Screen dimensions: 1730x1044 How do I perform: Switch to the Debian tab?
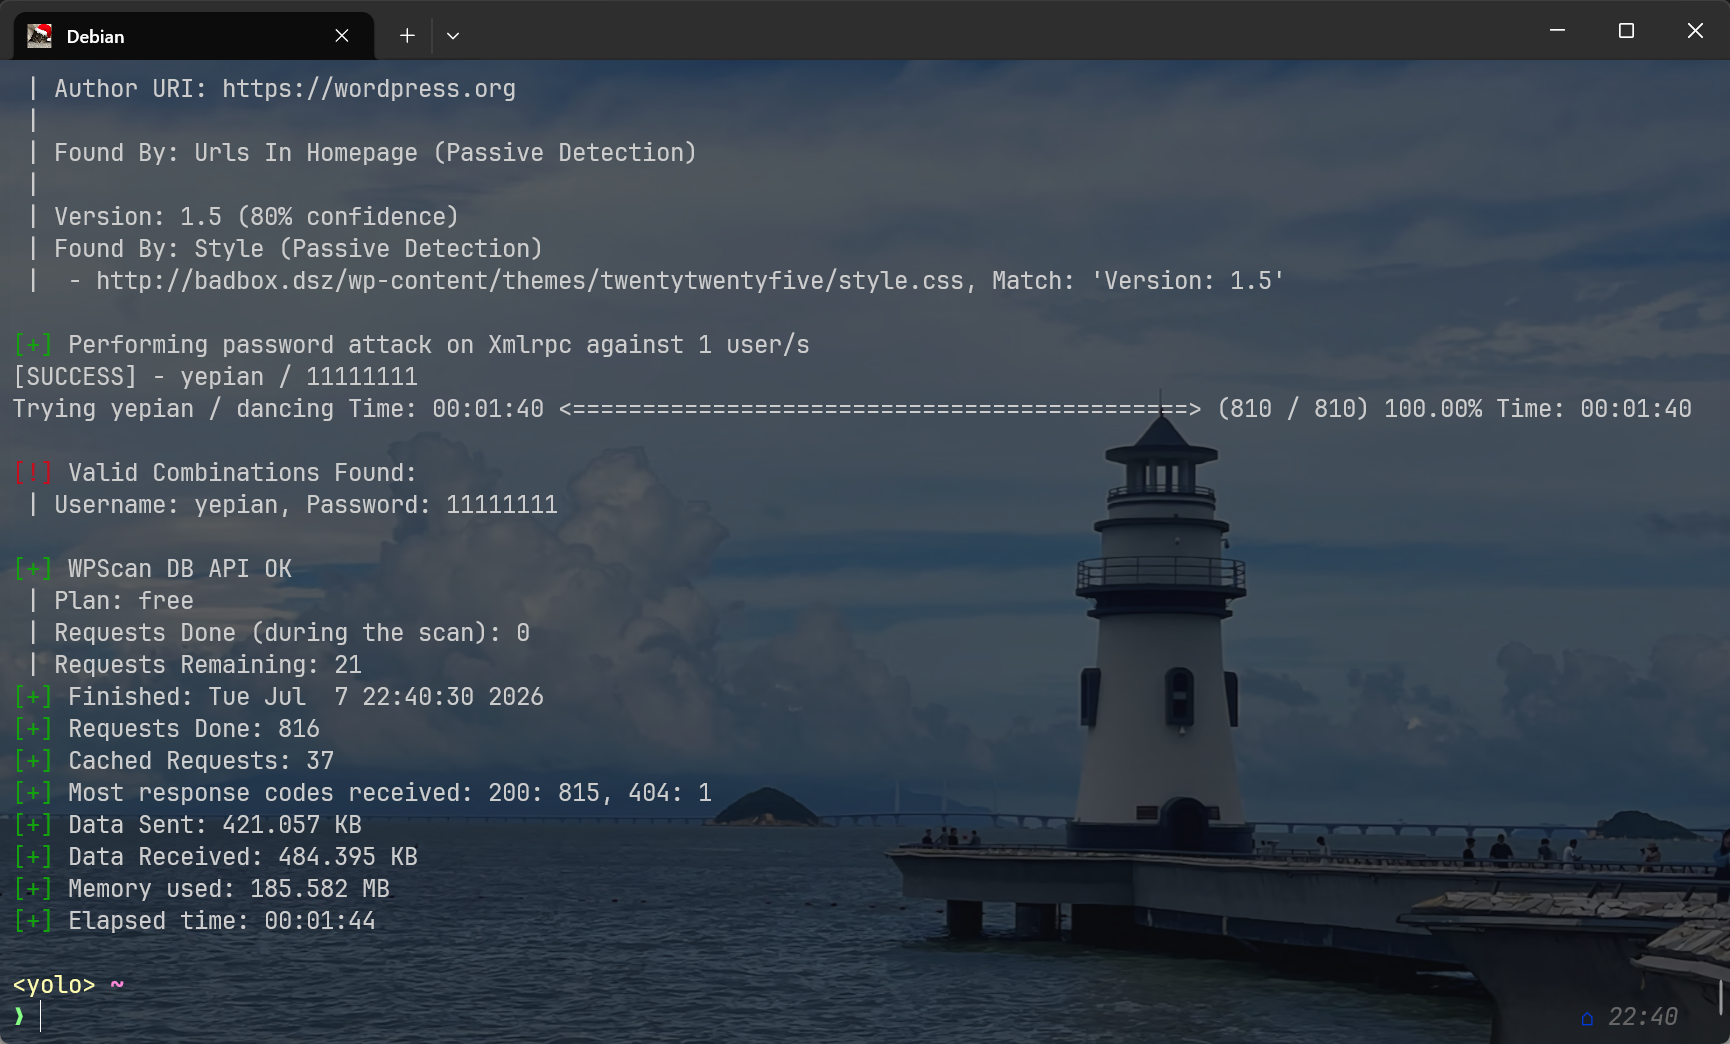193,36
